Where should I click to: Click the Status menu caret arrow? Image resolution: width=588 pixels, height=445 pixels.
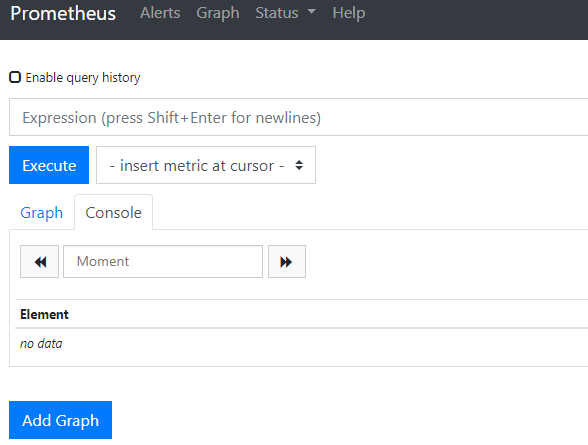click(311, 12)
